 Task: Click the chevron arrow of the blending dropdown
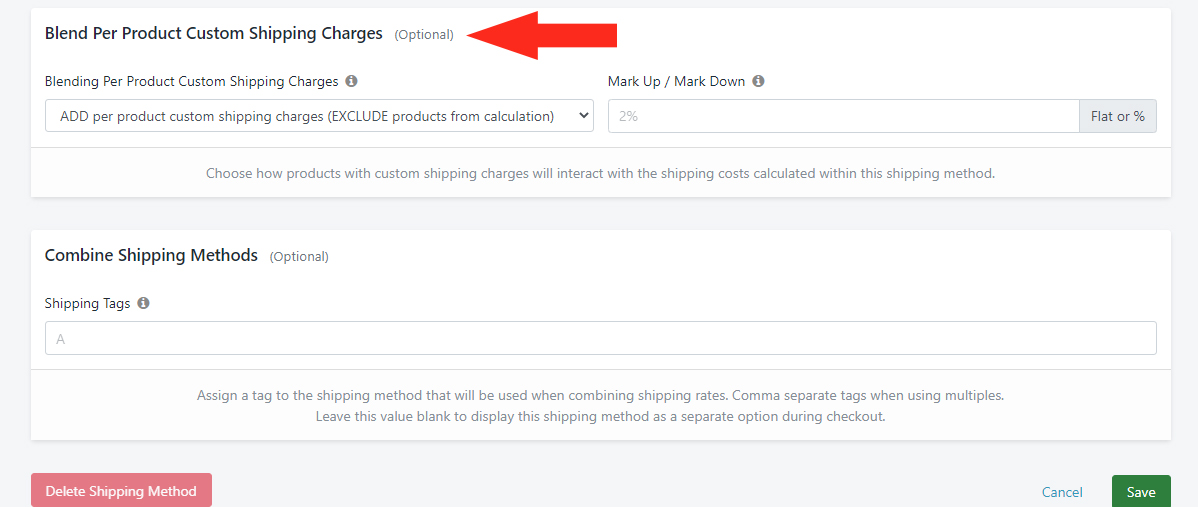(584, 116)
